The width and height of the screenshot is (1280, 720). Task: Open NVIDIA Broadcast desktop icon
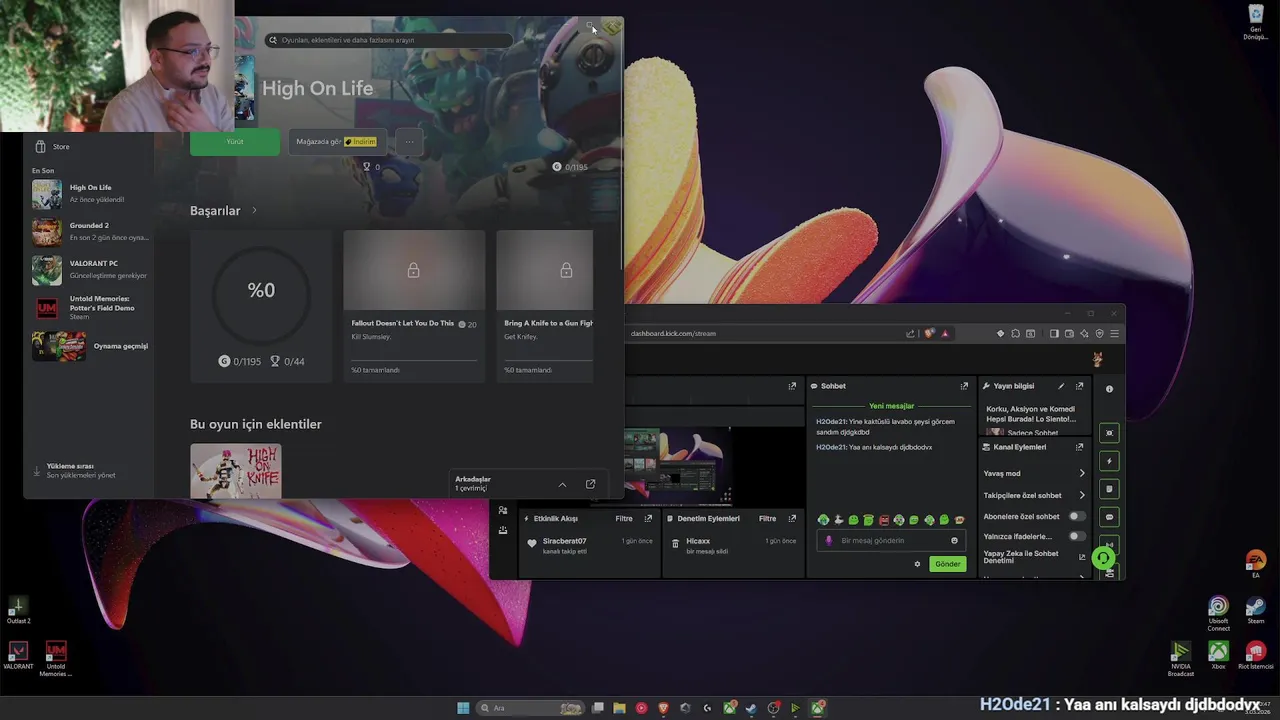point(1181,658)
